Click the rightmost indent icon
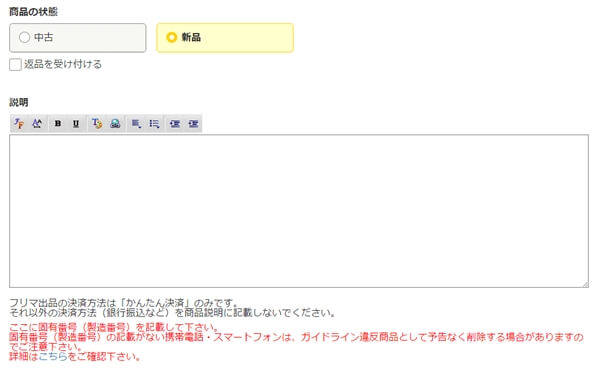 point(193,124)
